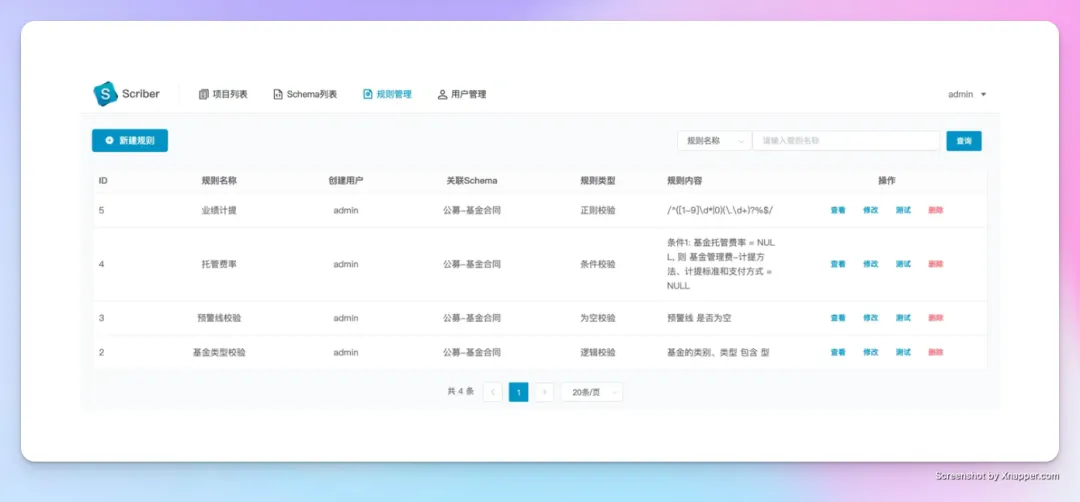Click the 新建规则 button
Image resolution: width=1080 pixels, height=502 pixels.
(x=129, y=140)
